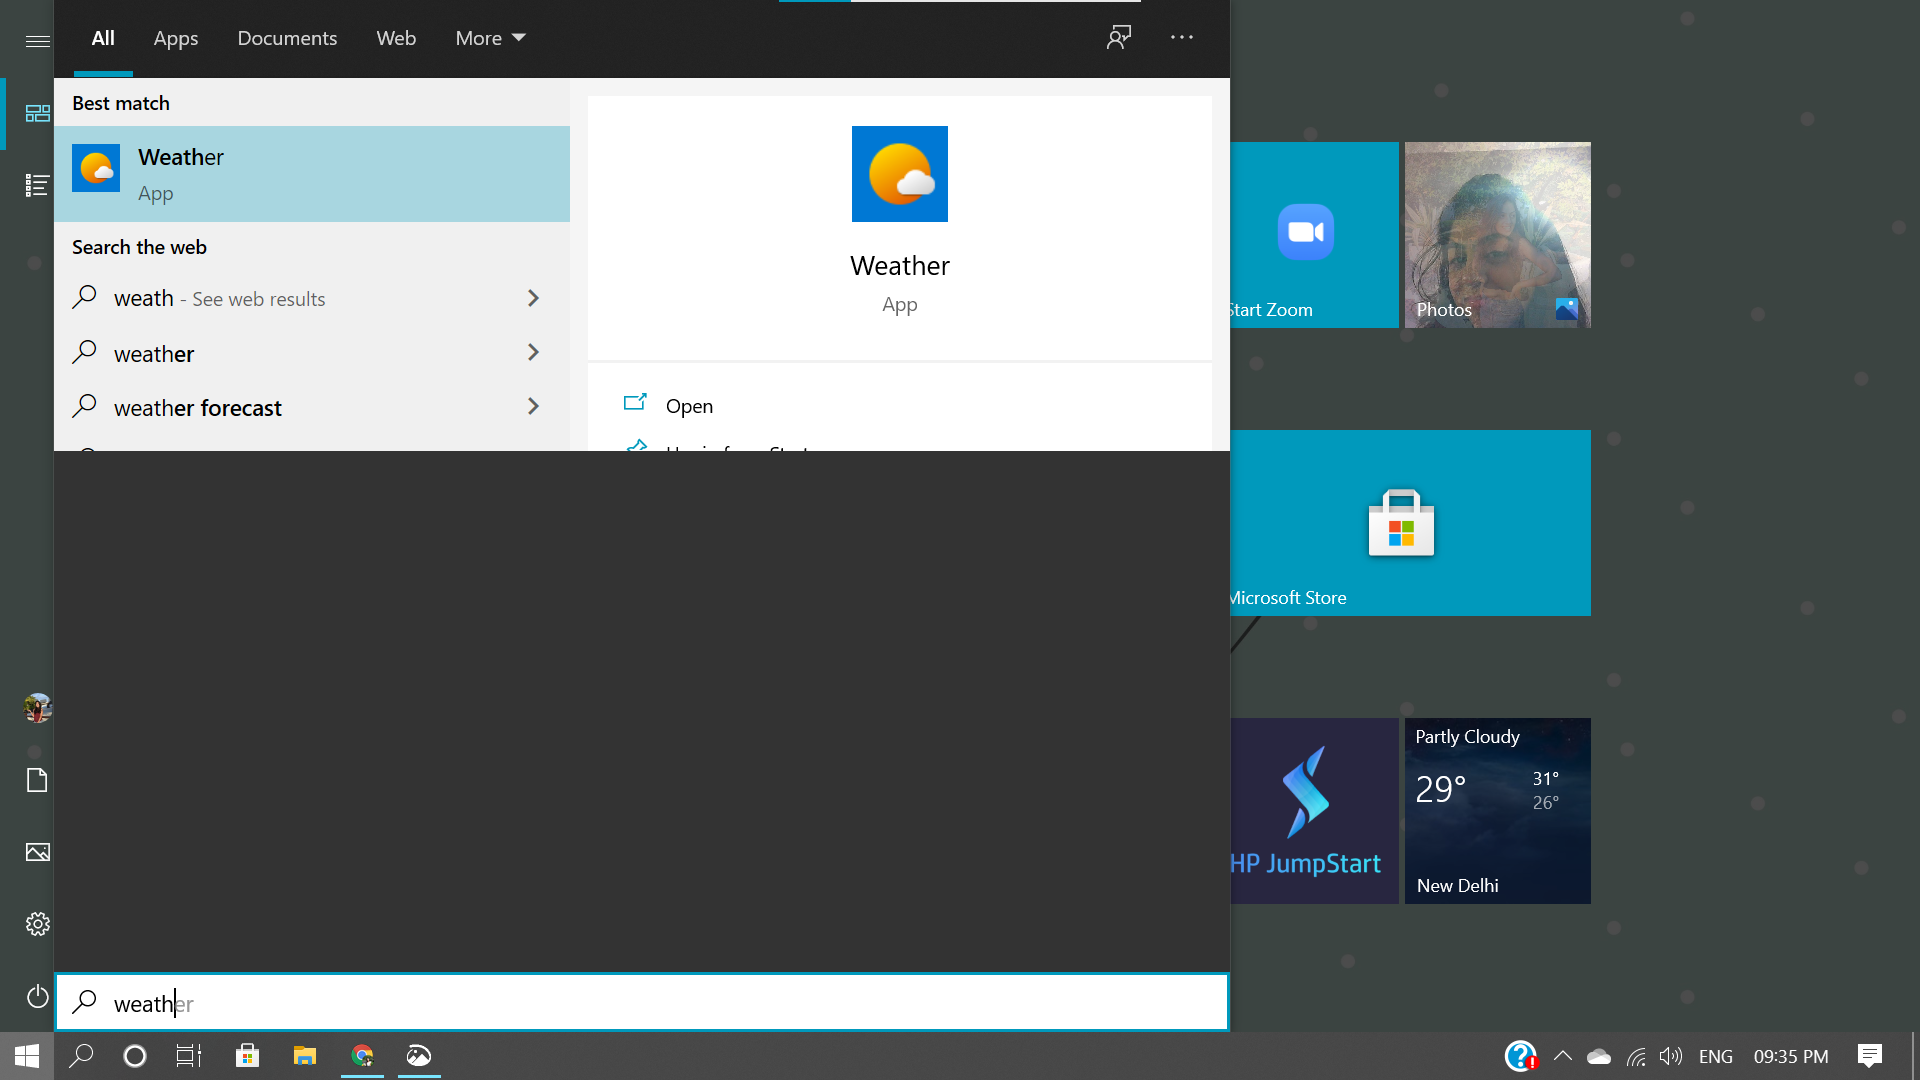Open the Microsoft Store tile
The height and width of the screenshot is (1080, 1920).
point(1410,523)
